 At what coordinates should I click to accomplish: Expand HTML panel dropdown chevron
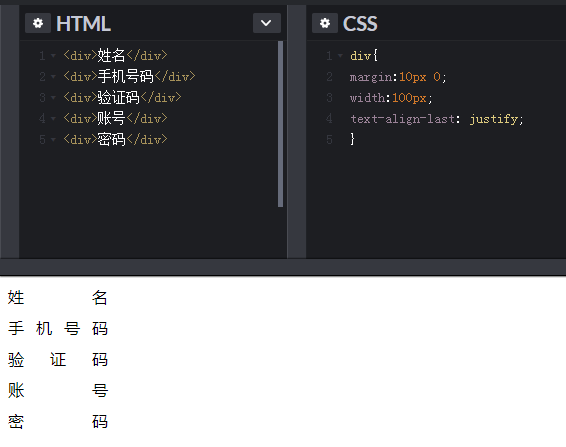click(x=267, y=23)
